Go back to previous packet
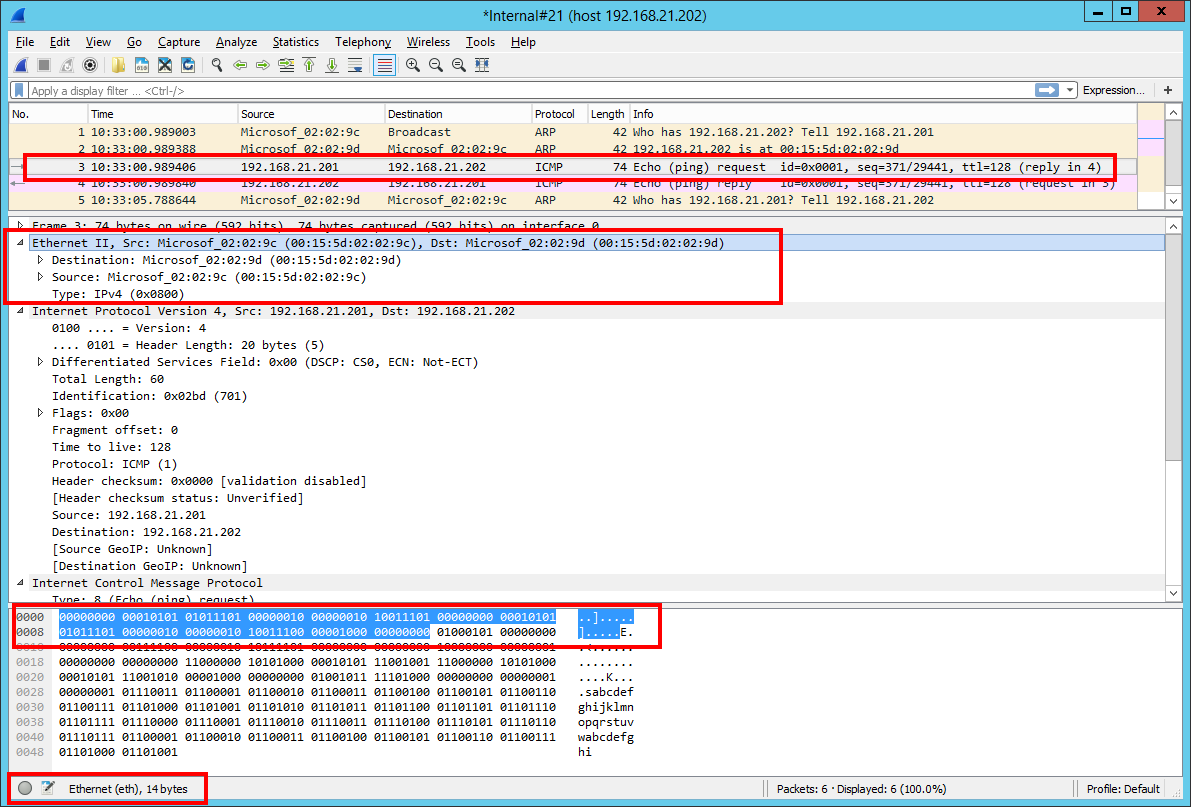 click(x=240, y=65)
